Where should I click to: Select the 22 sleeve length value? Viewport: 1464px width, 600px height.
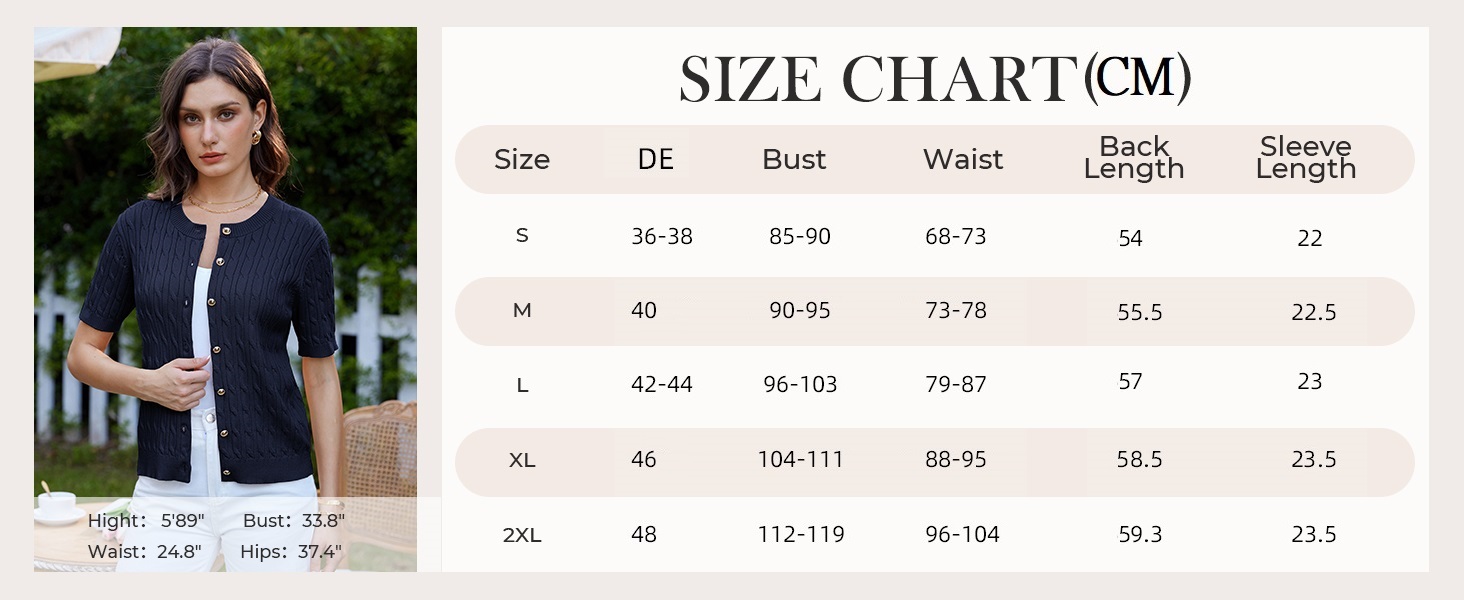(x=1310, y=238)
